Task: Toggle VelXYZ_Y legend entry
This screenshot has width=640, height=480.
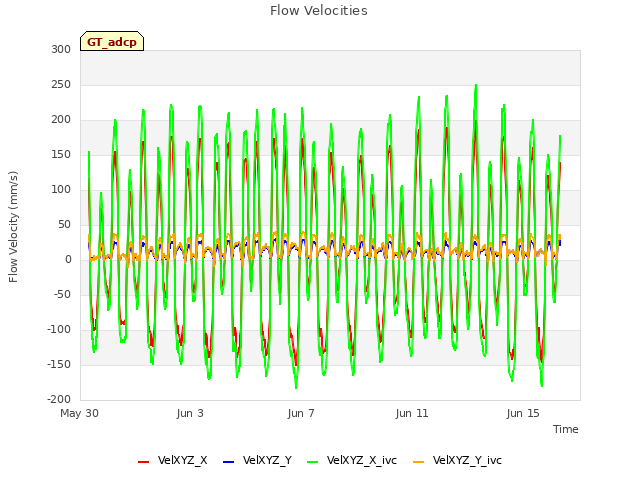Action: click(258, 460)
